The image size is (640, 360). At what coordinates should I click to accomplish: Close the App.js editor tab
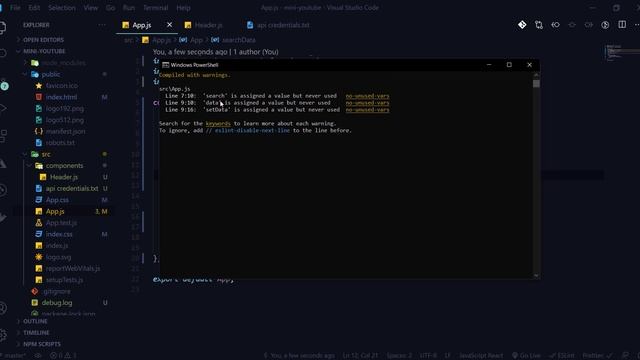coord(169,25)
